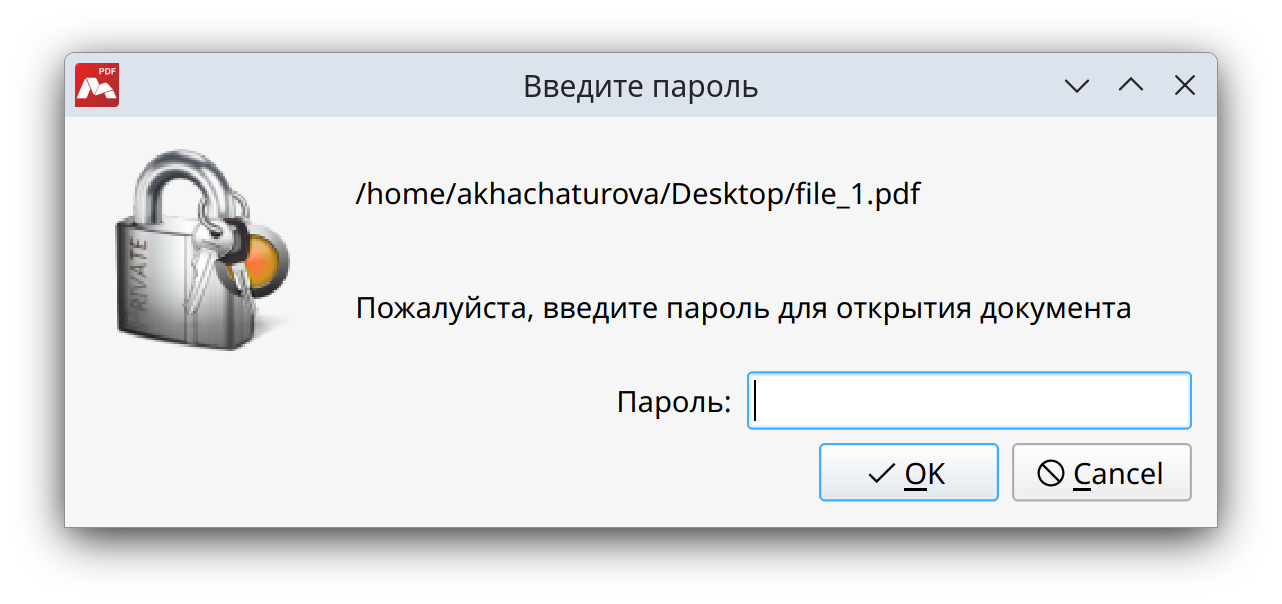This screenshot has height=604, width=1282.
Task: Click the prohibition icon on Cancel button
Action: click(1051, 473)
